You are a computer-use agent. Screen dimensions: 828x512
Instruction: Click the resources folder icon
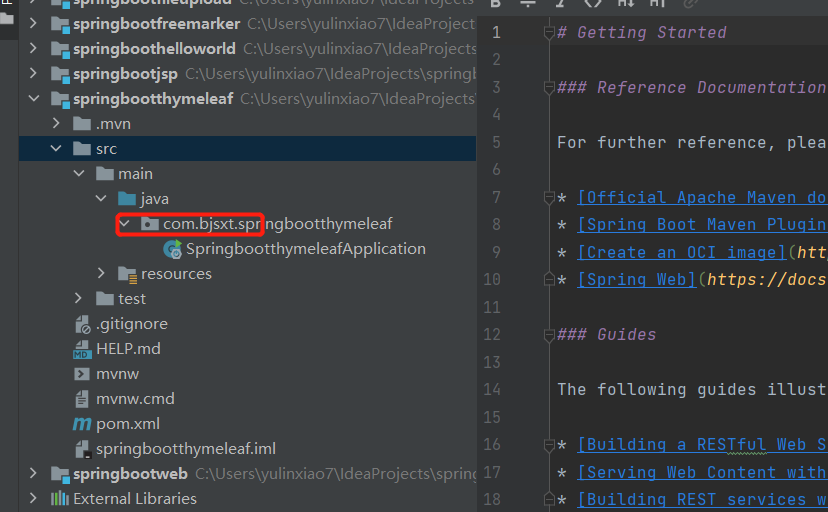click(127, 274)
